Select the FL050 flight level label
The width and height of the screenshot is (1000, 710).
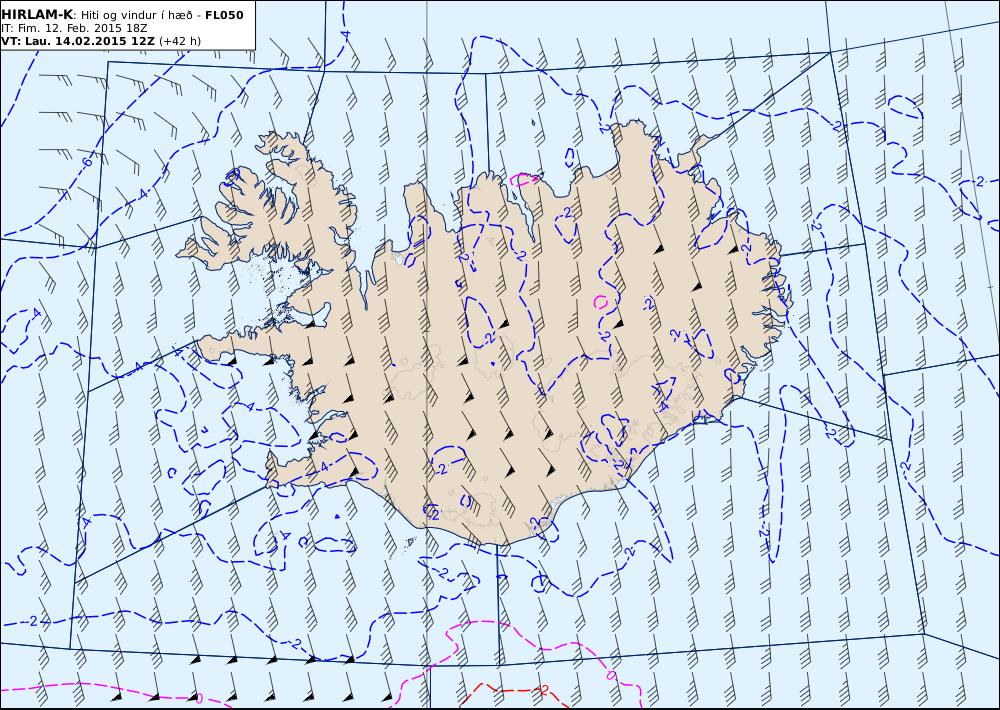click(224, 15)
